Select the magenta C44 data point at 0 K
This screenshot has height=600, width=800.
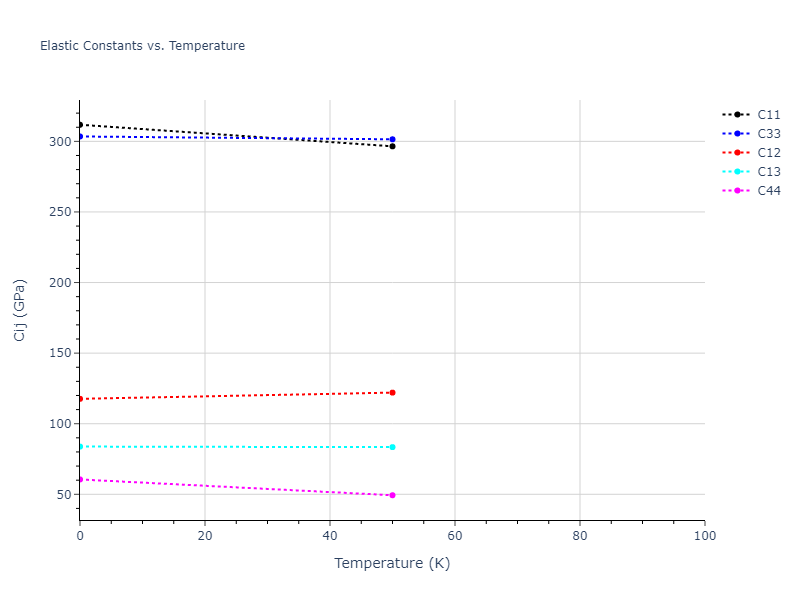(x=80, y=479)
